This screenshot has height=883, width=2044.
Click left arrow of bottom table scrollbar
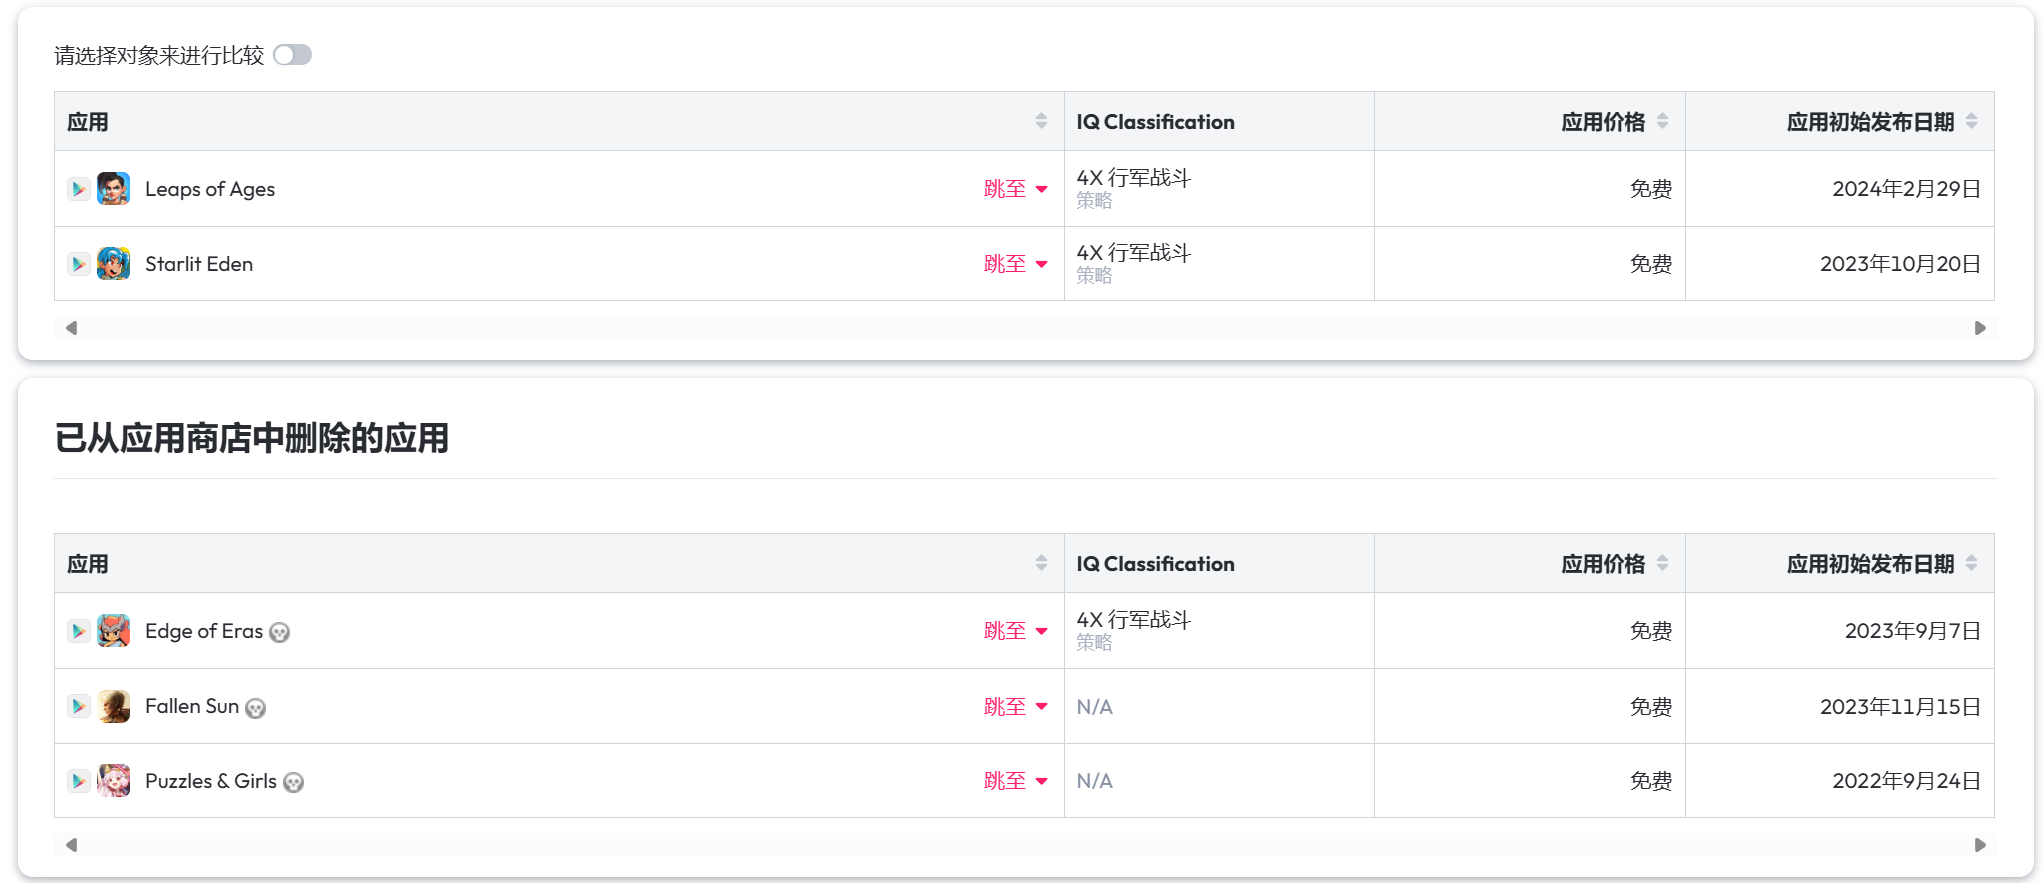pos(71,845)
